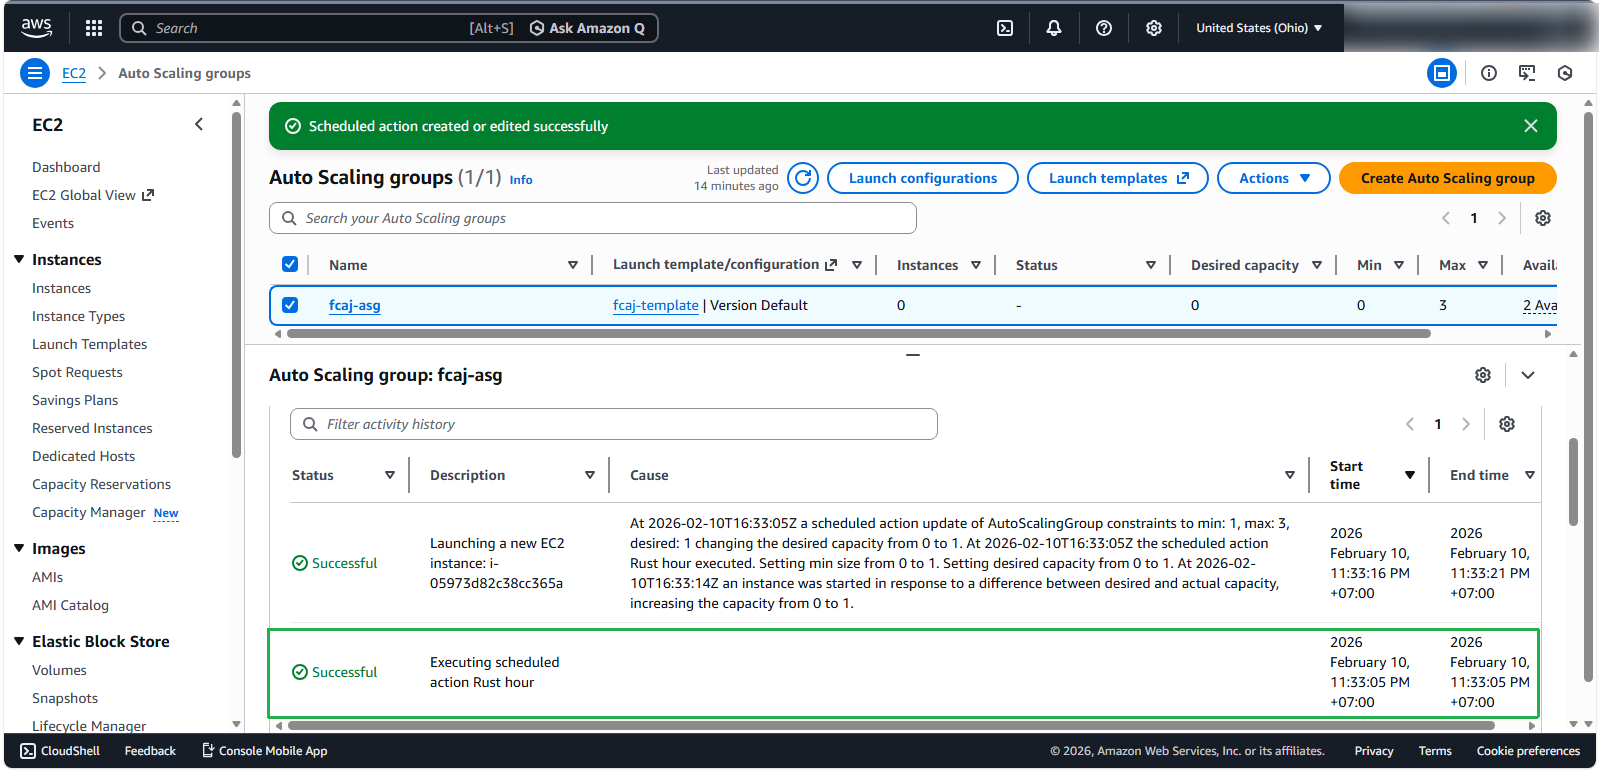Open the Actions dropdown menu
The width and height of the screenshot is (1600, 772).
pyautogui.click(x=1274, y=178)
